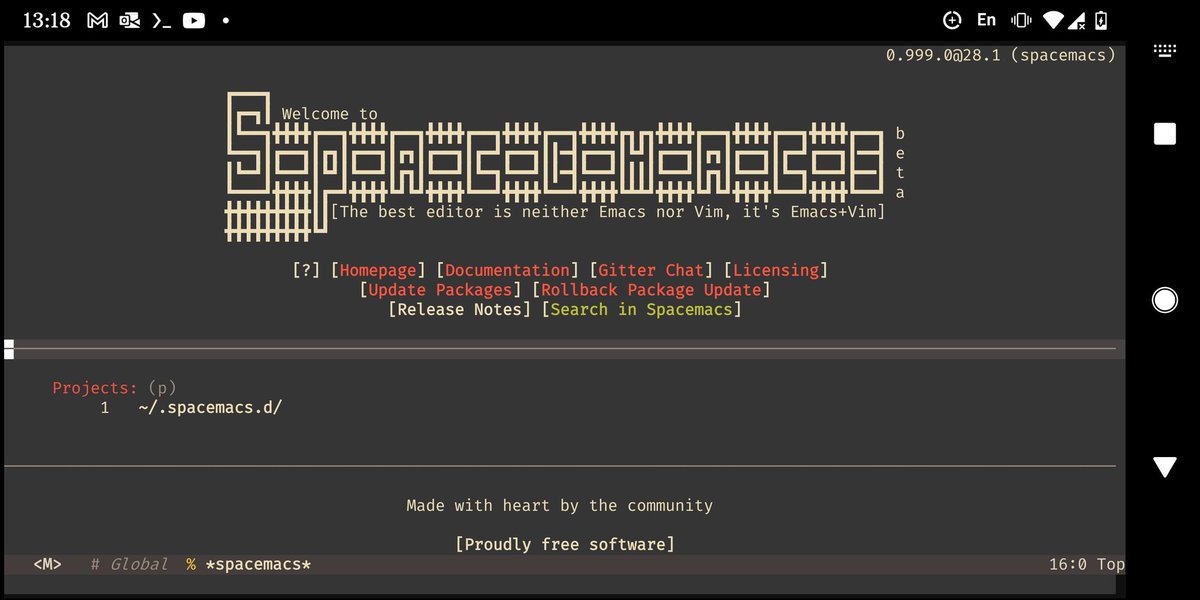
Task: Open Release Notes
Action: [x=460, y=310]
